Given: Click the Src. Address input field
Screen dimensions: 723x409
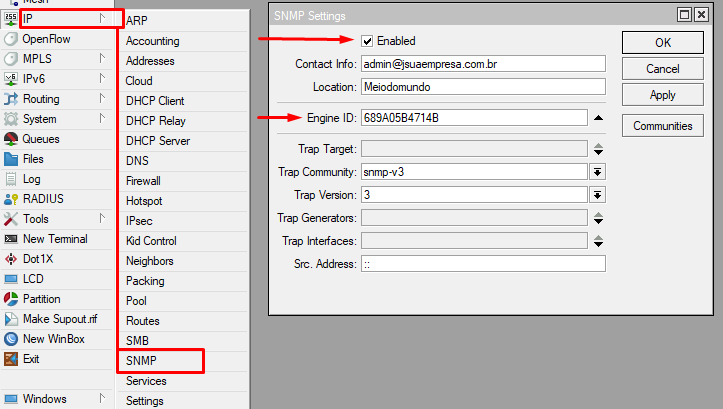Looking at the screenshot, I should point(483,264).
